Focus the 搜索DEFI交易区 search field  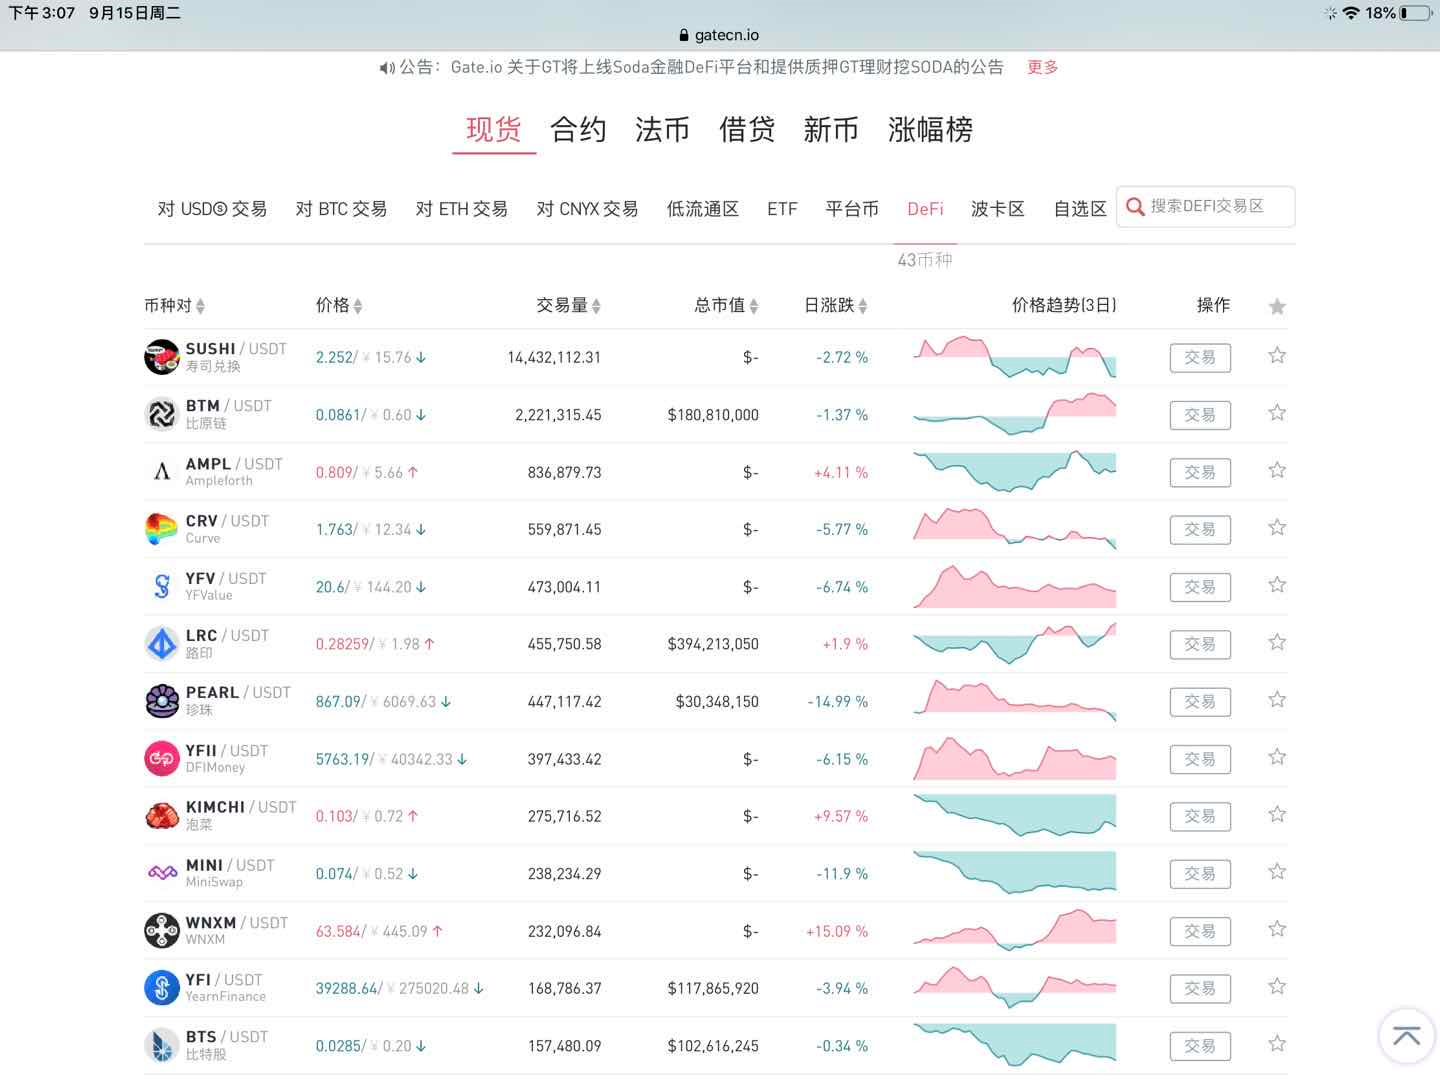coord(1205,207)
